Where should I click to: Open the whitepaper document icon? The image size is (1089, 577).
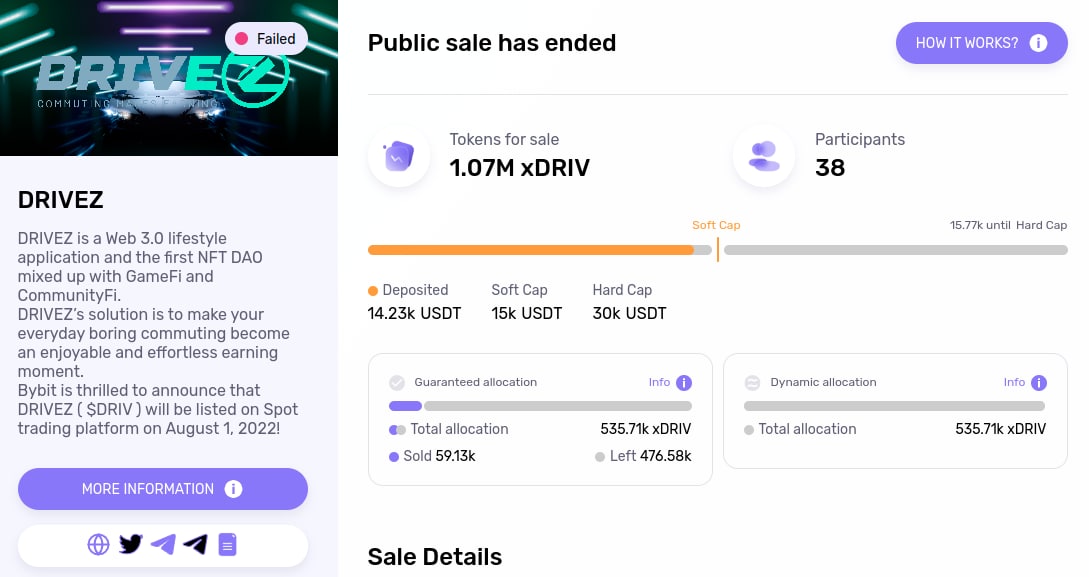(x=228, y=545)
